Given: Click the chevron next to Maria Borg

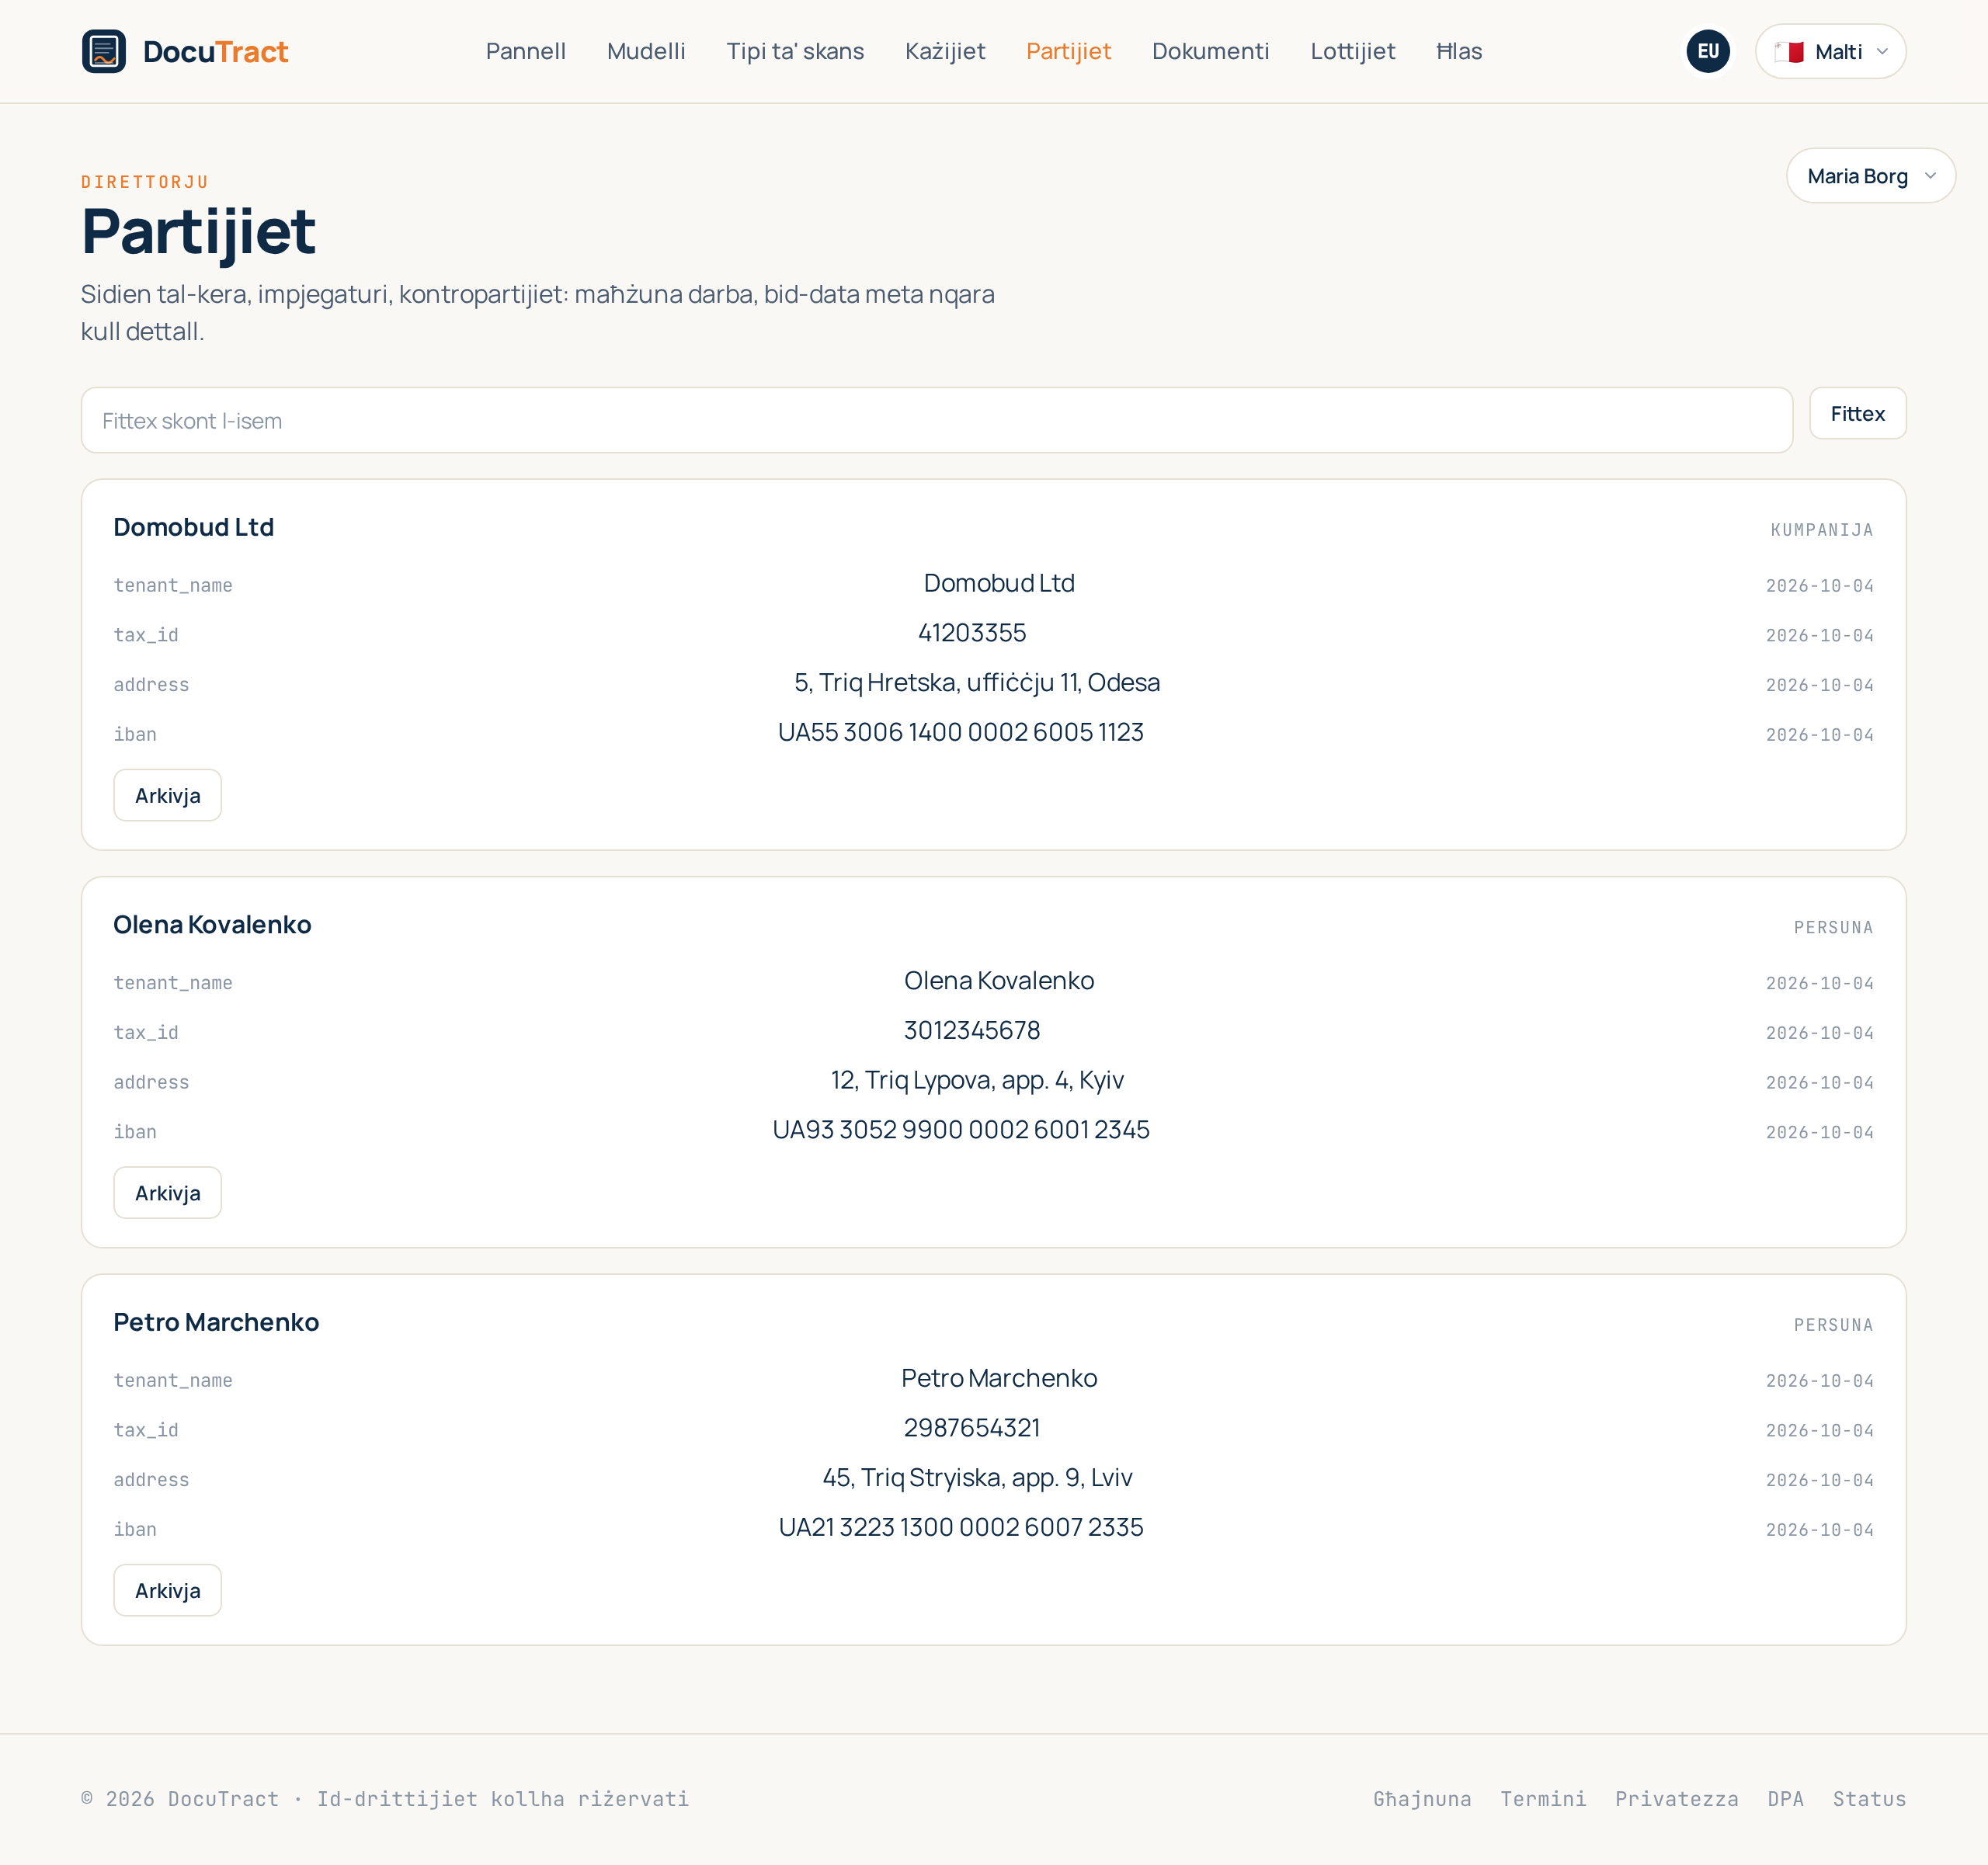Looking at the screenshot, I should tap(1930, 176).
